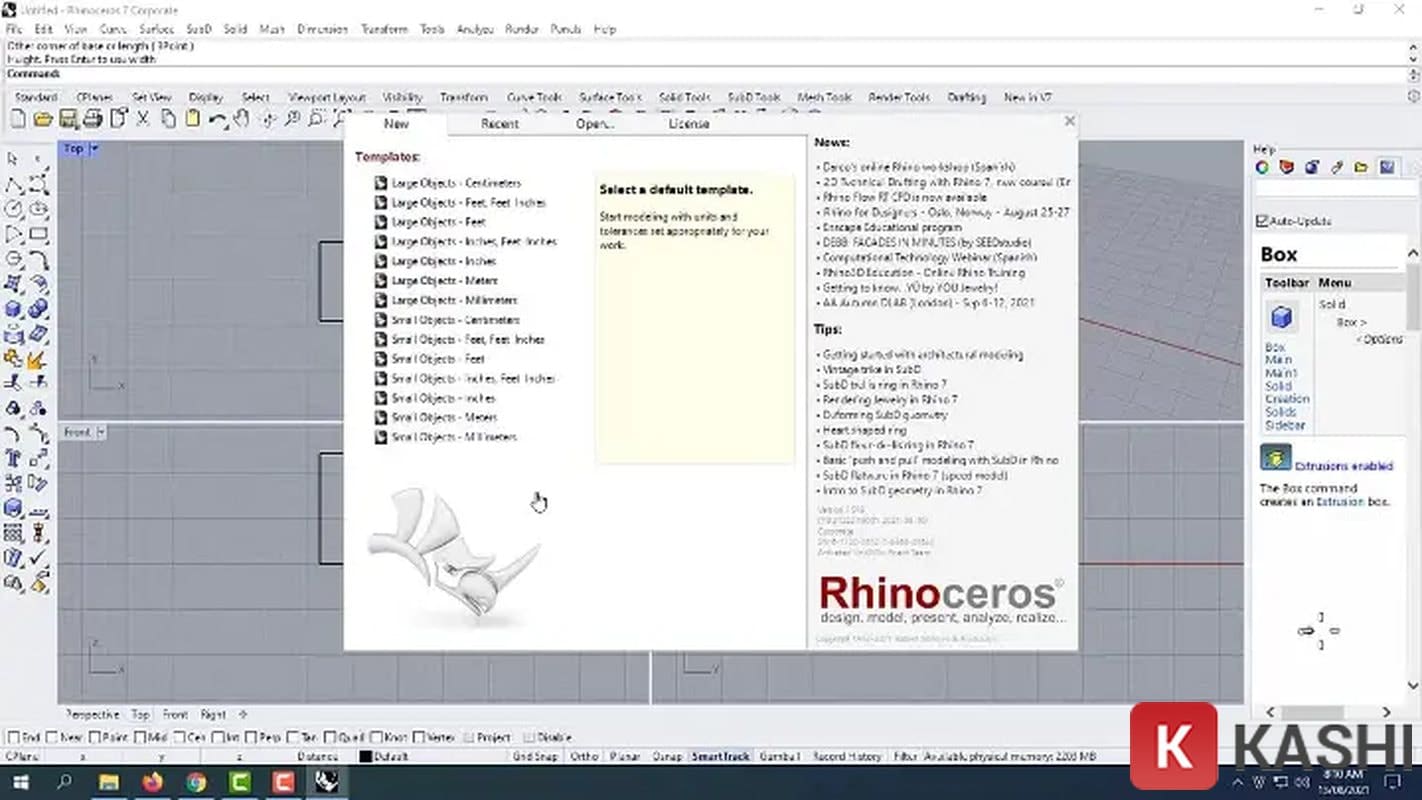The height and width of the screenshot is (800, 1422).
Task: Open Firefox from the Windows taskbar
Action: (x=152, y=782)
